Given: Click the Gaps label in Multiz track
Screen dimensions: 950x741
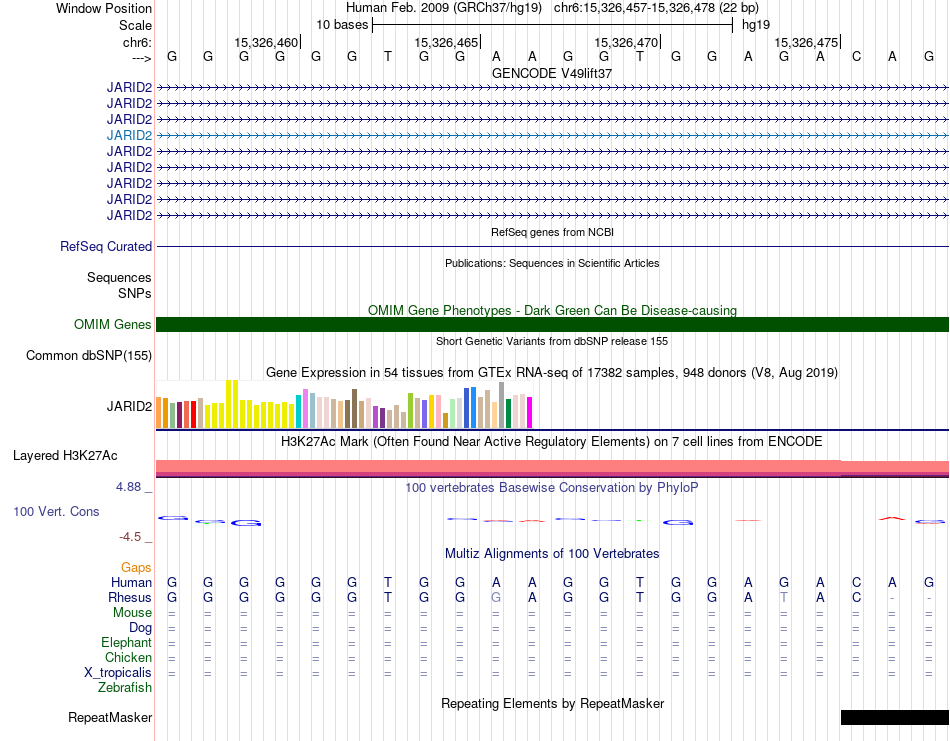Looking at the screenshot, I should tap(136, 568).
